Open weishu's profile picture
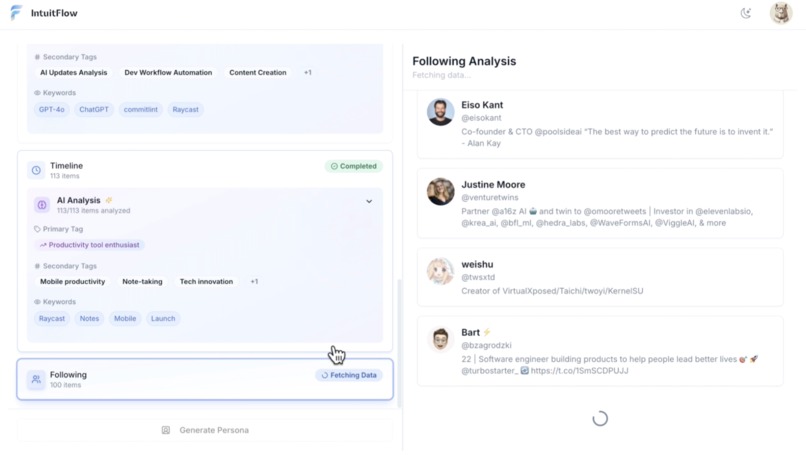Screen dimensions: 806x455 point(441,271)
